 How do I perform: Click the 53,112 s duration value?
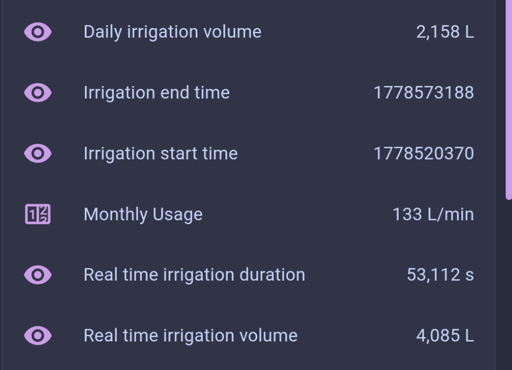pos(440,275)
